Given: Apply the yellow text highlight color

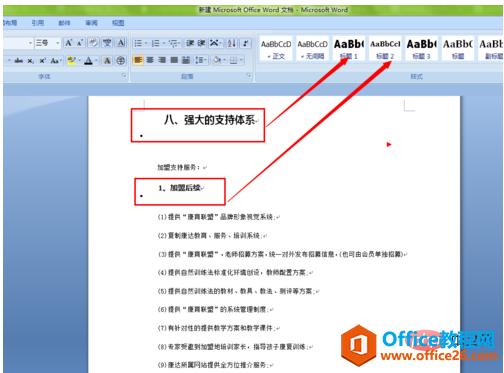Looking at the screenshot, I should (x=71, y=61).
